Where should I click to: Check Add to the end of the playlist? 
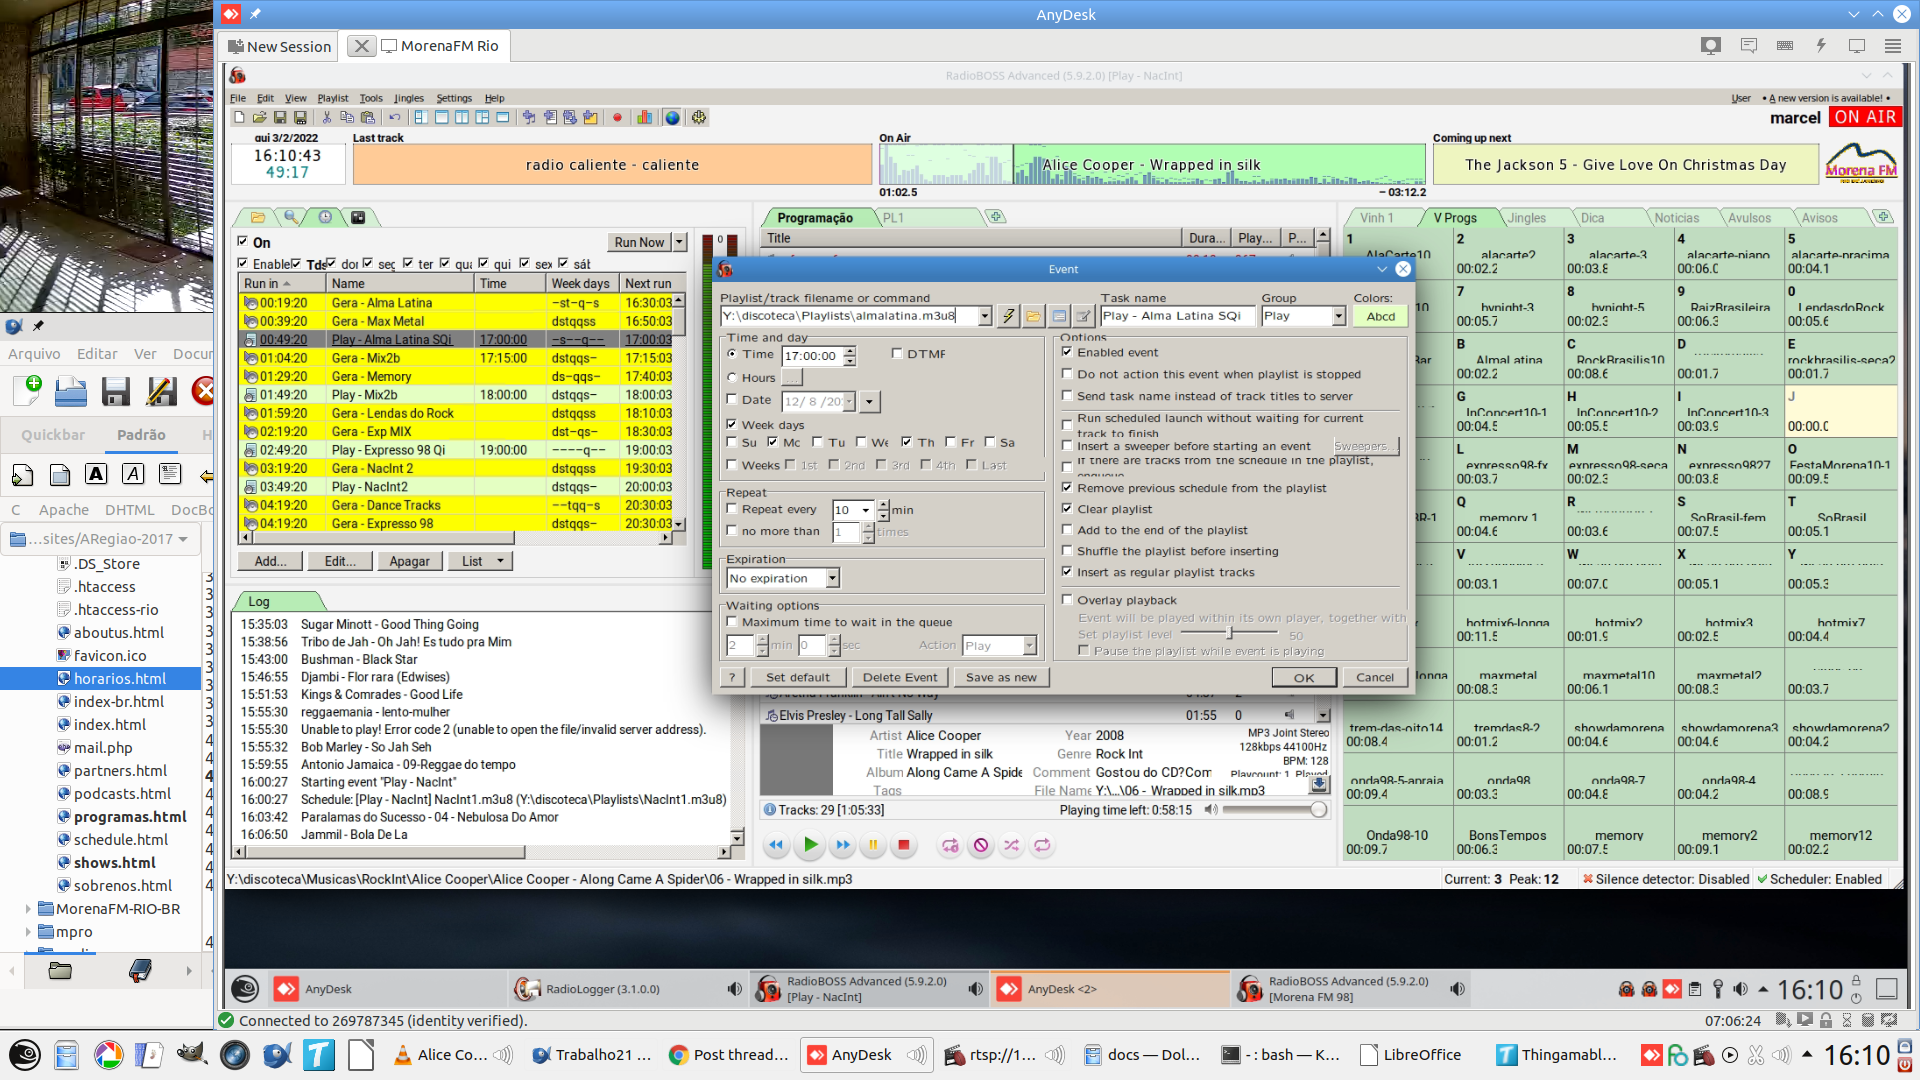[1067, 530]
